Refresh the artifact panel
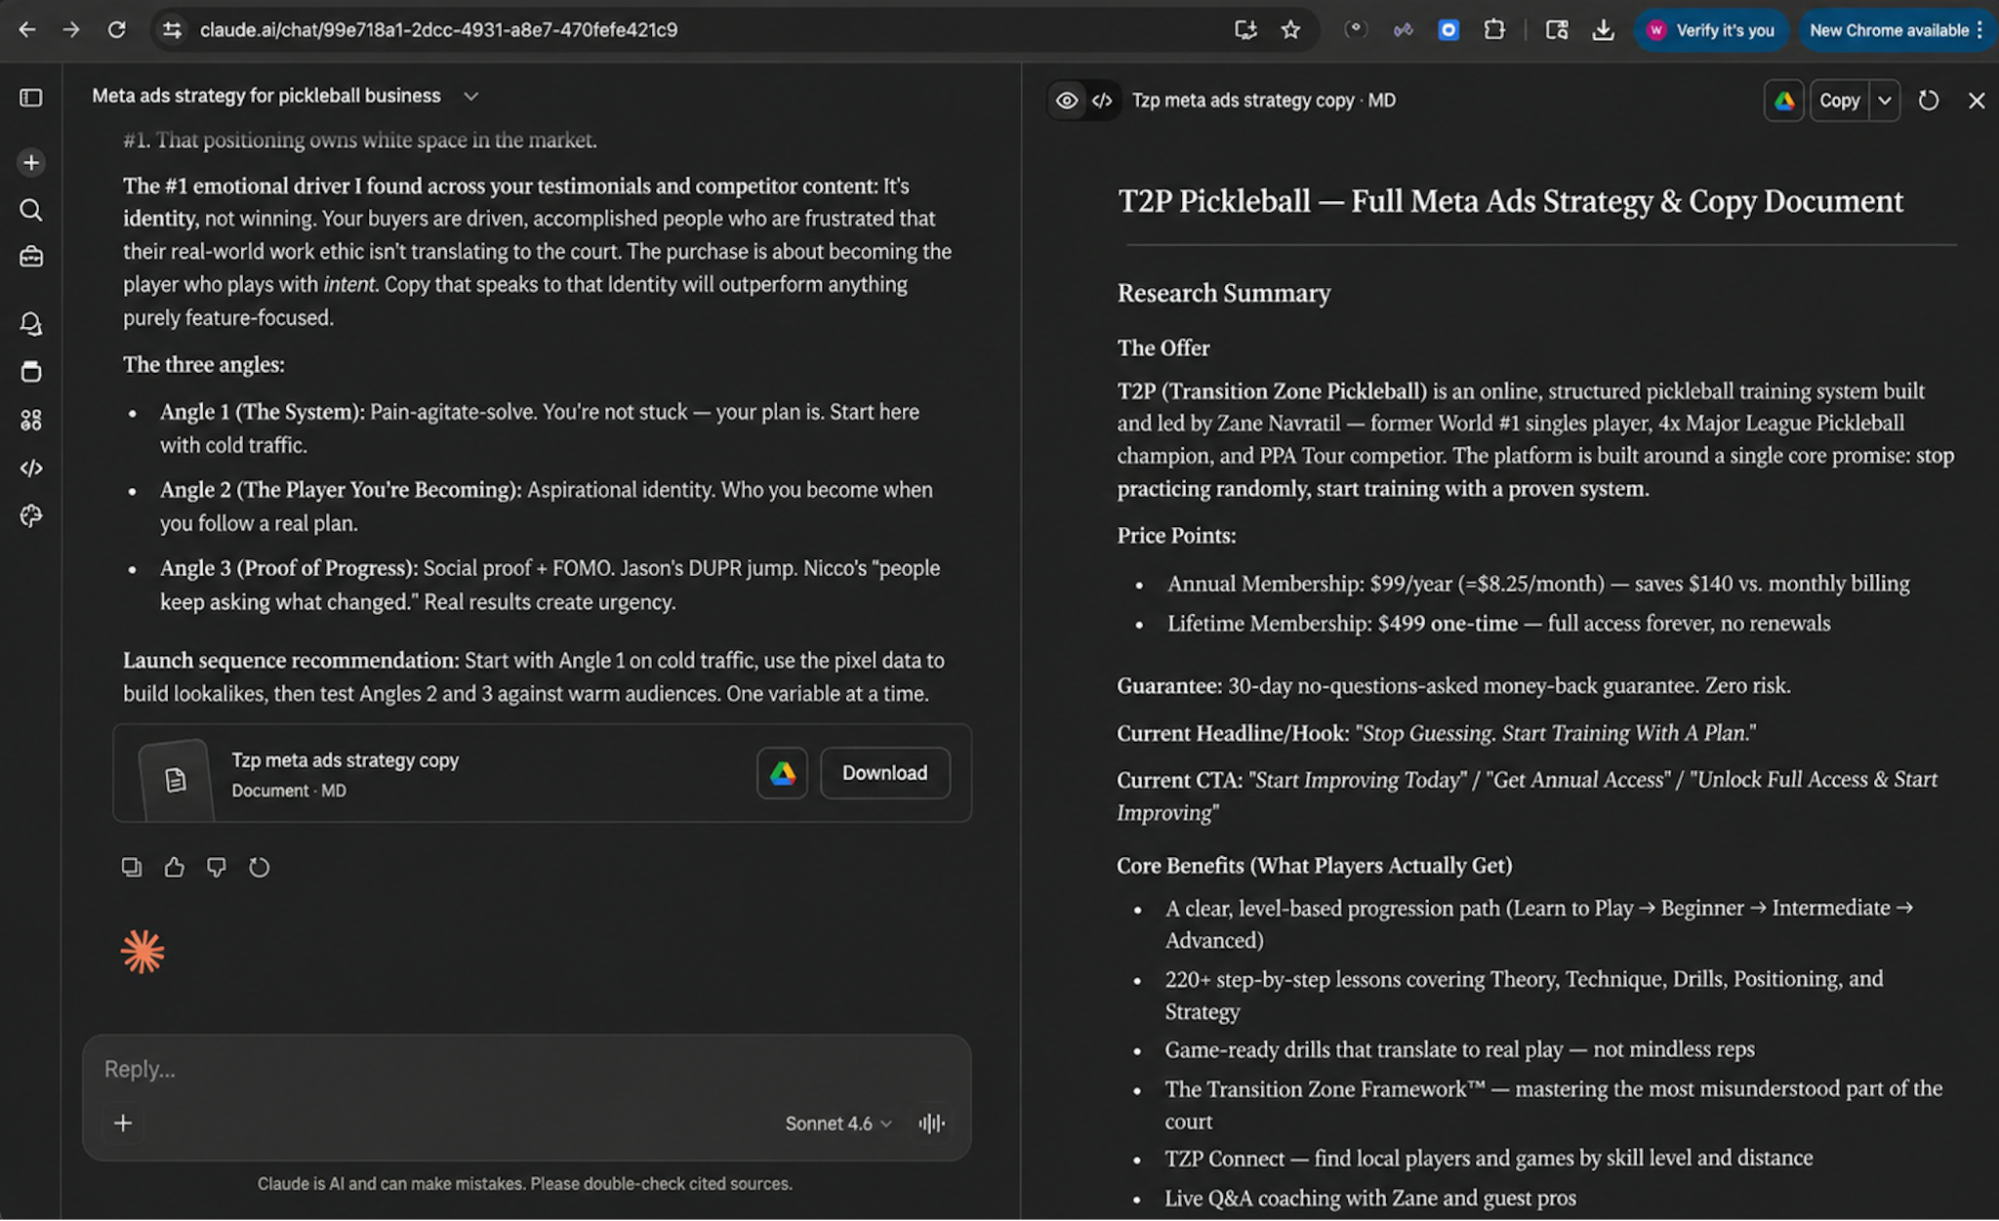Image resolution: width=1999 pixels, height=1221 pixels. tap(1929, 100)
